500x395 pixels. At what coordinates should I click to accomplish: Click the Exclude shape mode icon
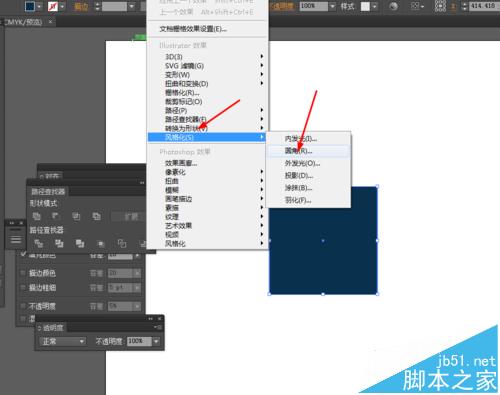97,216
